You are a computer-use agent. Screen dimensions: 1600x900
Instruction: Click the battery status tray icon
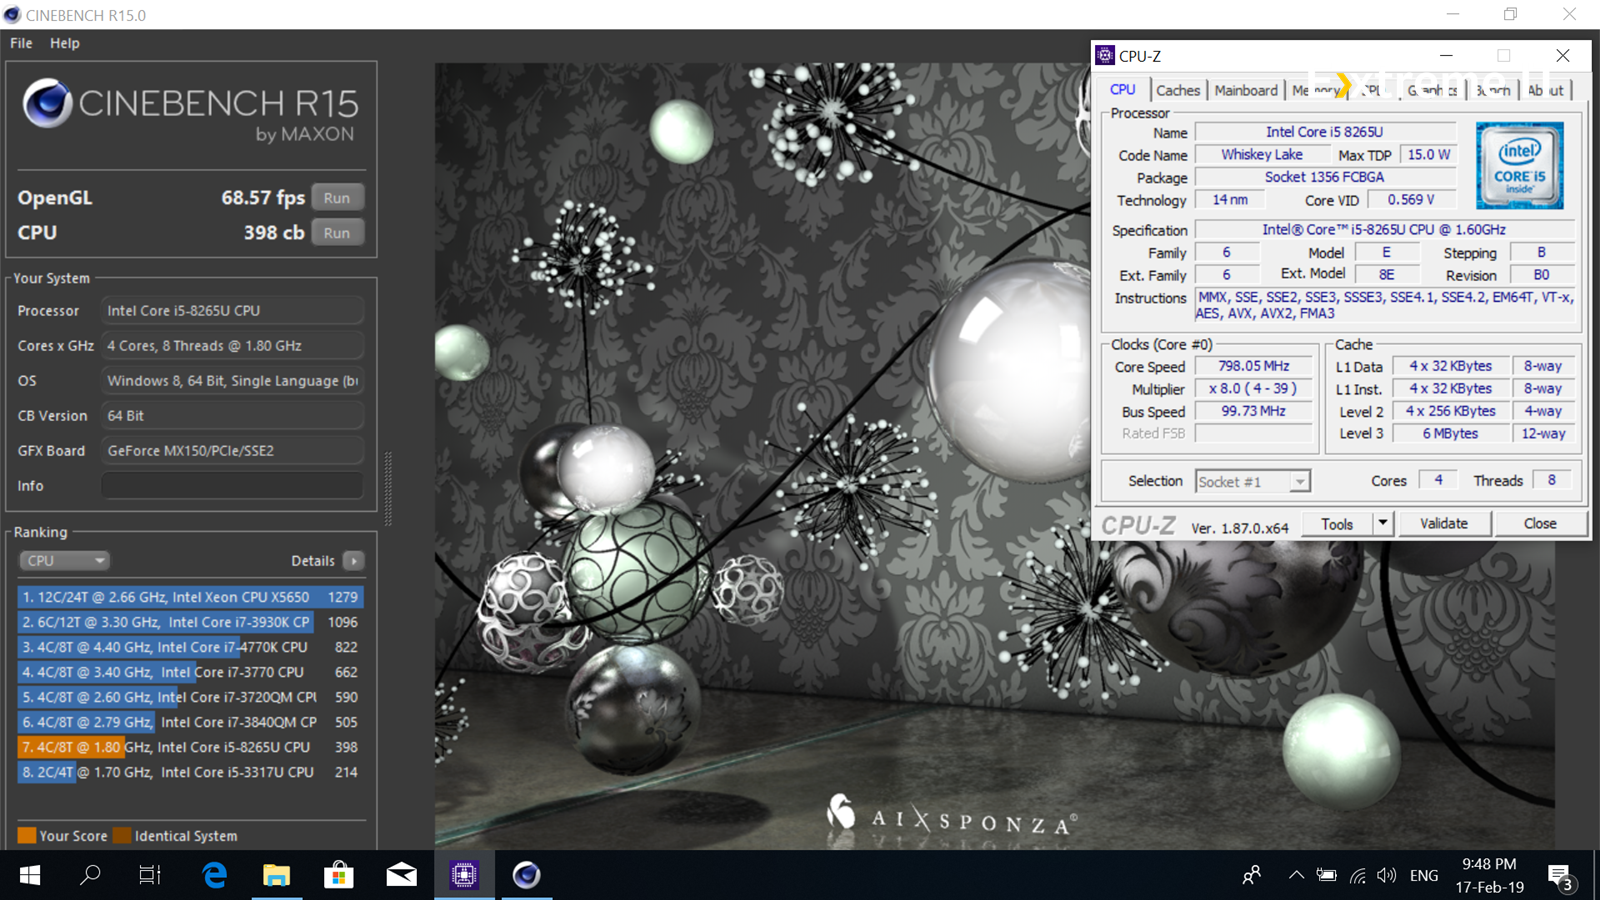[x=1326, y=876]
